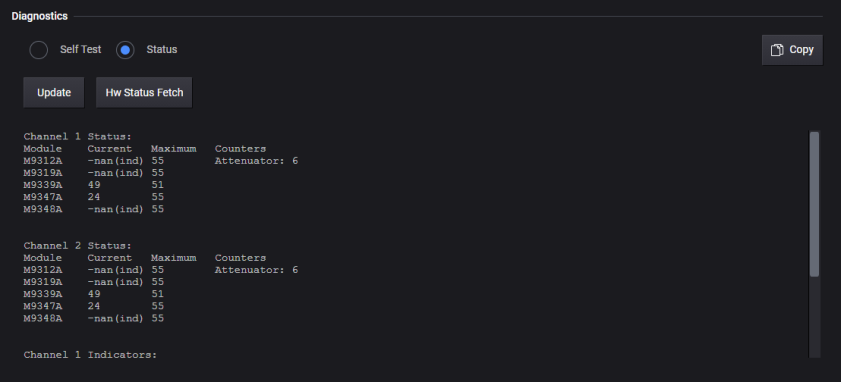This screenshot has width=841, height=382.
Task: Click the Channel 1 Indicators heading
Action: (90, 355)
